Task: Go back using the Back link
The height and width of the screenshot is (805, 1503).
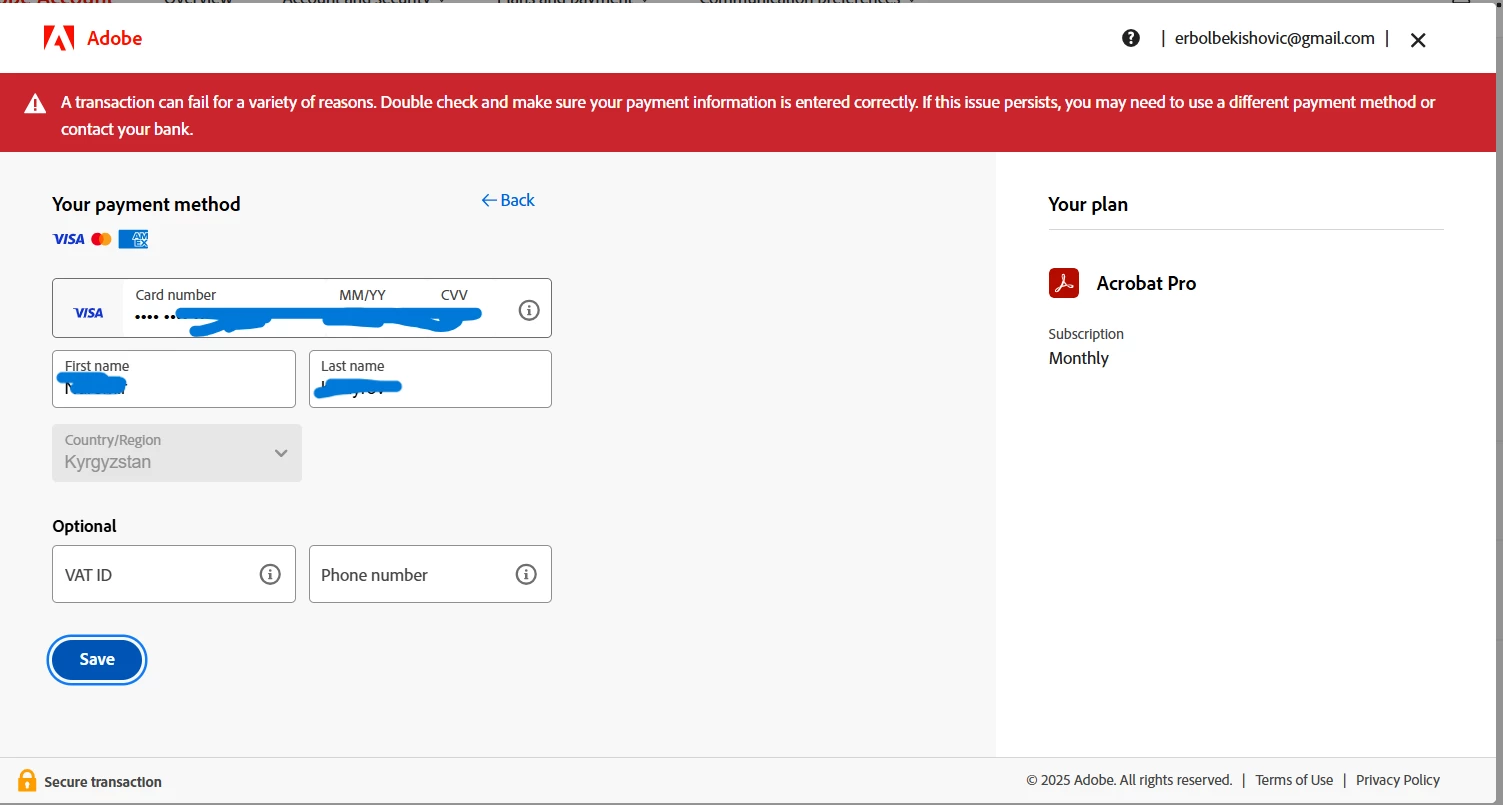Action: 508,200
